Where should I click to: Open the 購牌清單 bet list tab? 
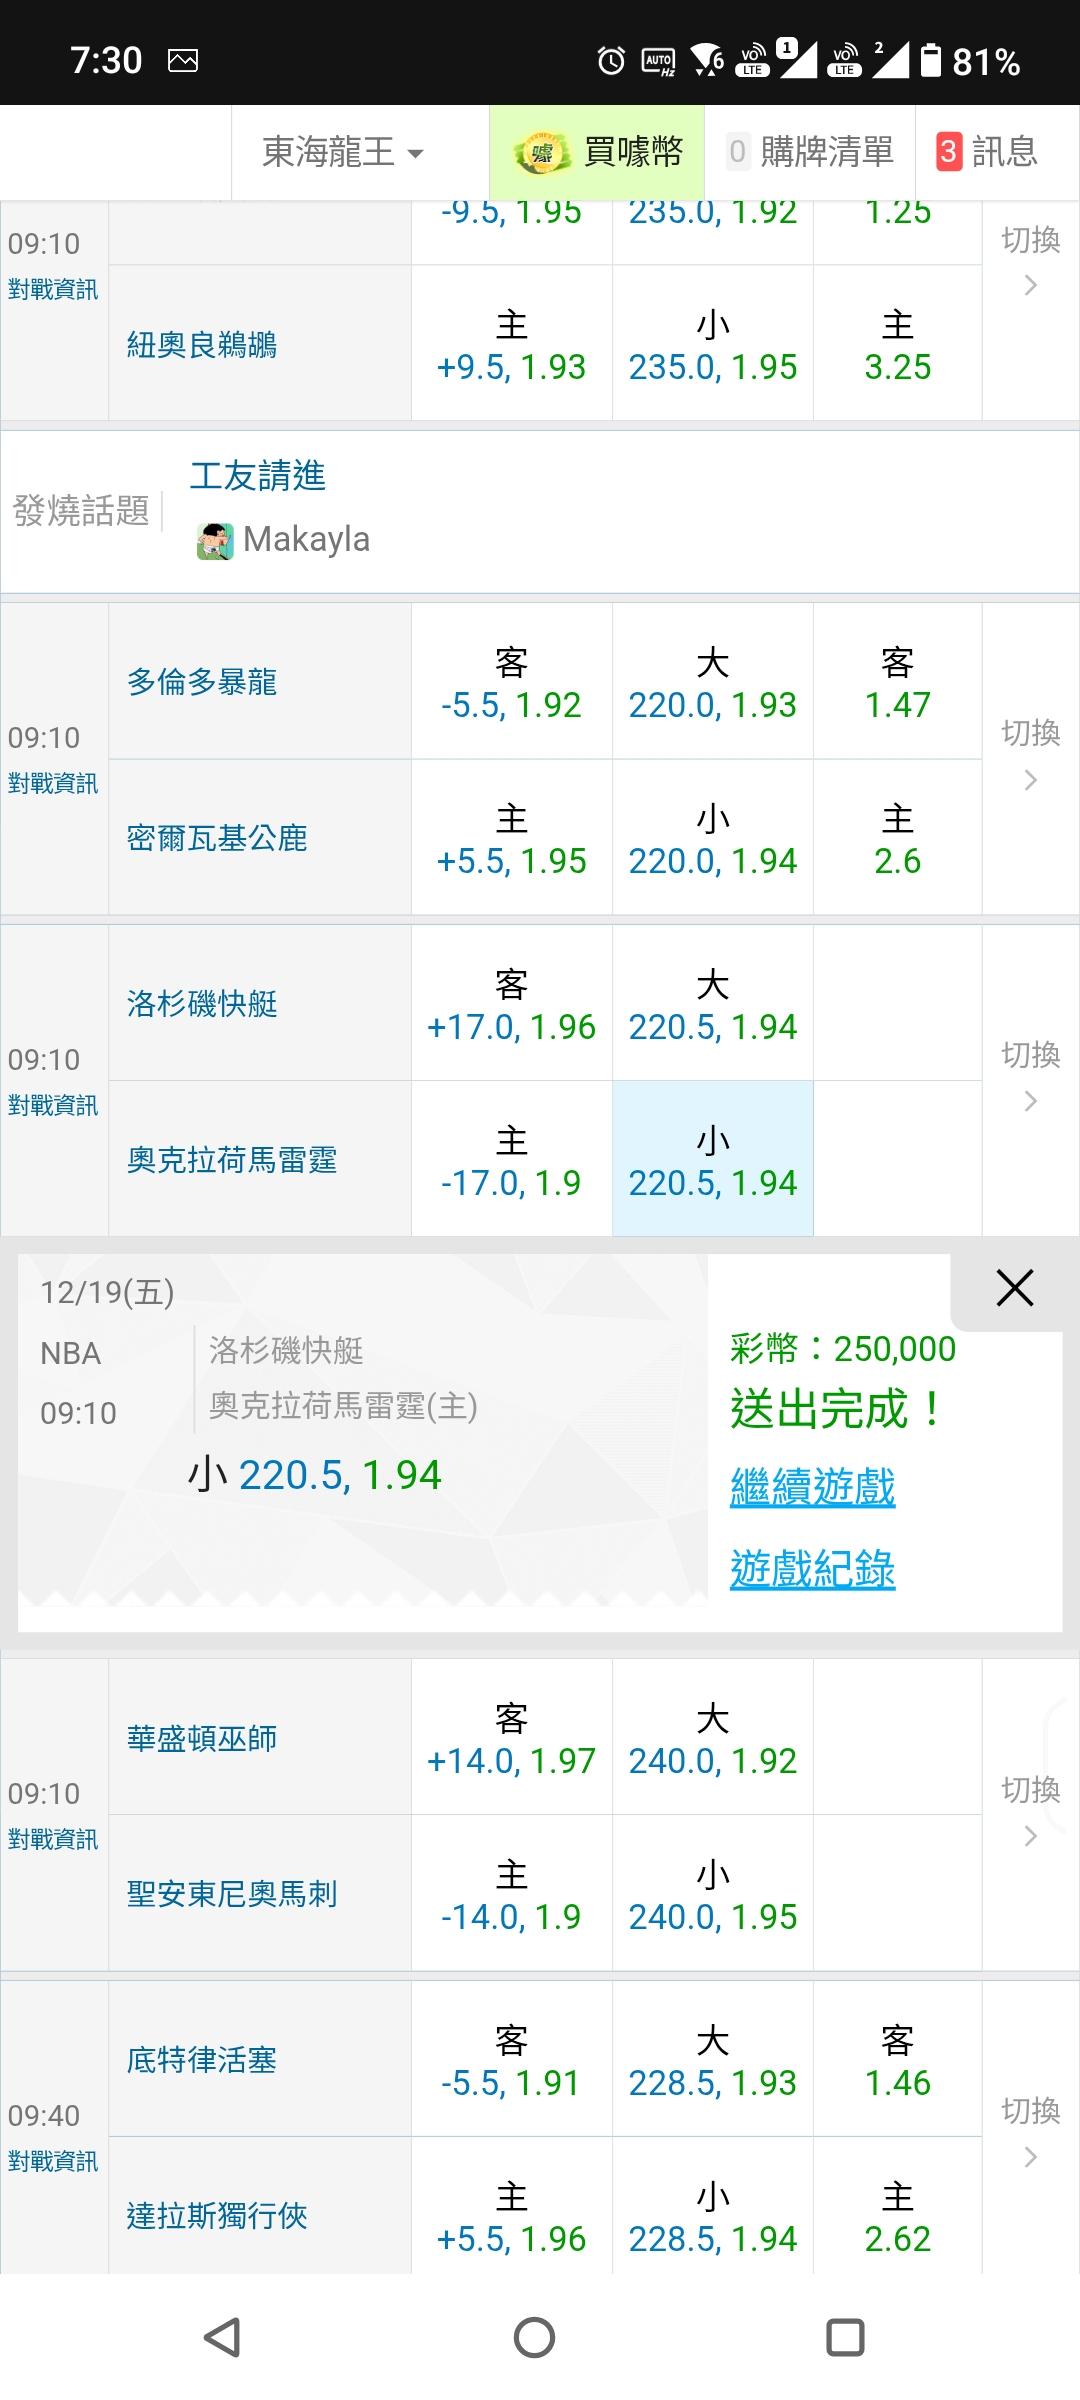810,152
